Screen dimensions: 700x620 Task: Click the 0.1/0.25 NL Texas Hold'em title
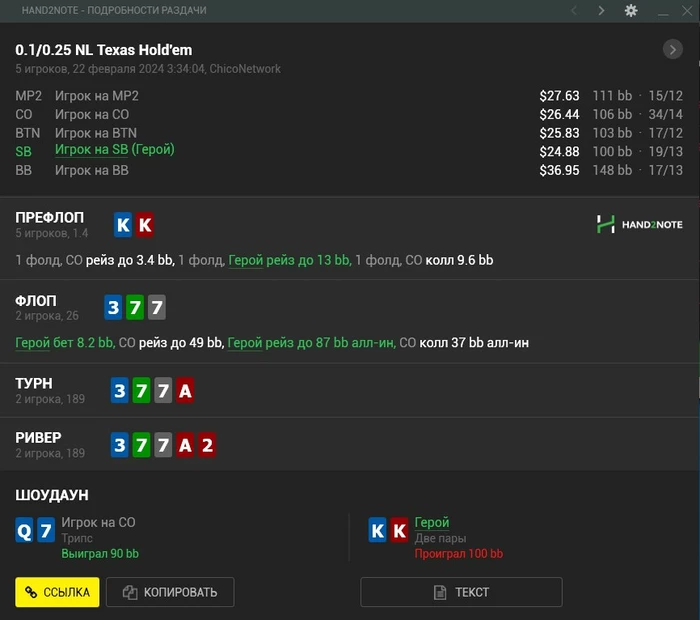tap(104, 50)
